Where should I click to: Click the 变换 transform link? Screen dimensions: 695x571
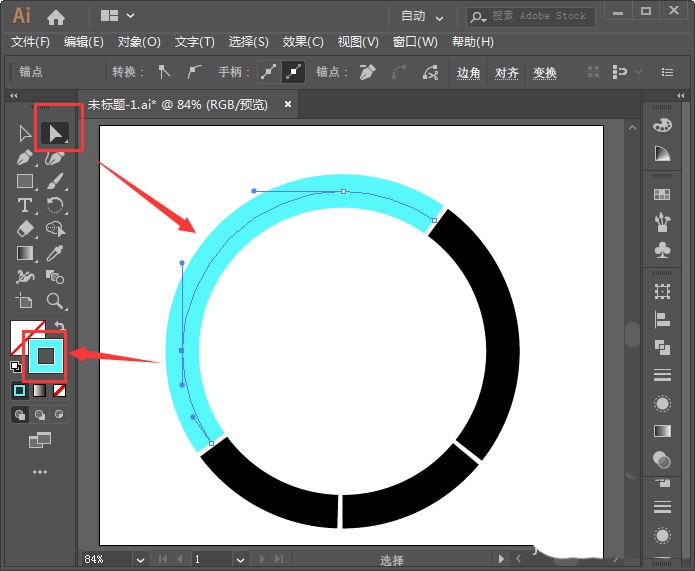pyautogui.click(x=545, y=73)
